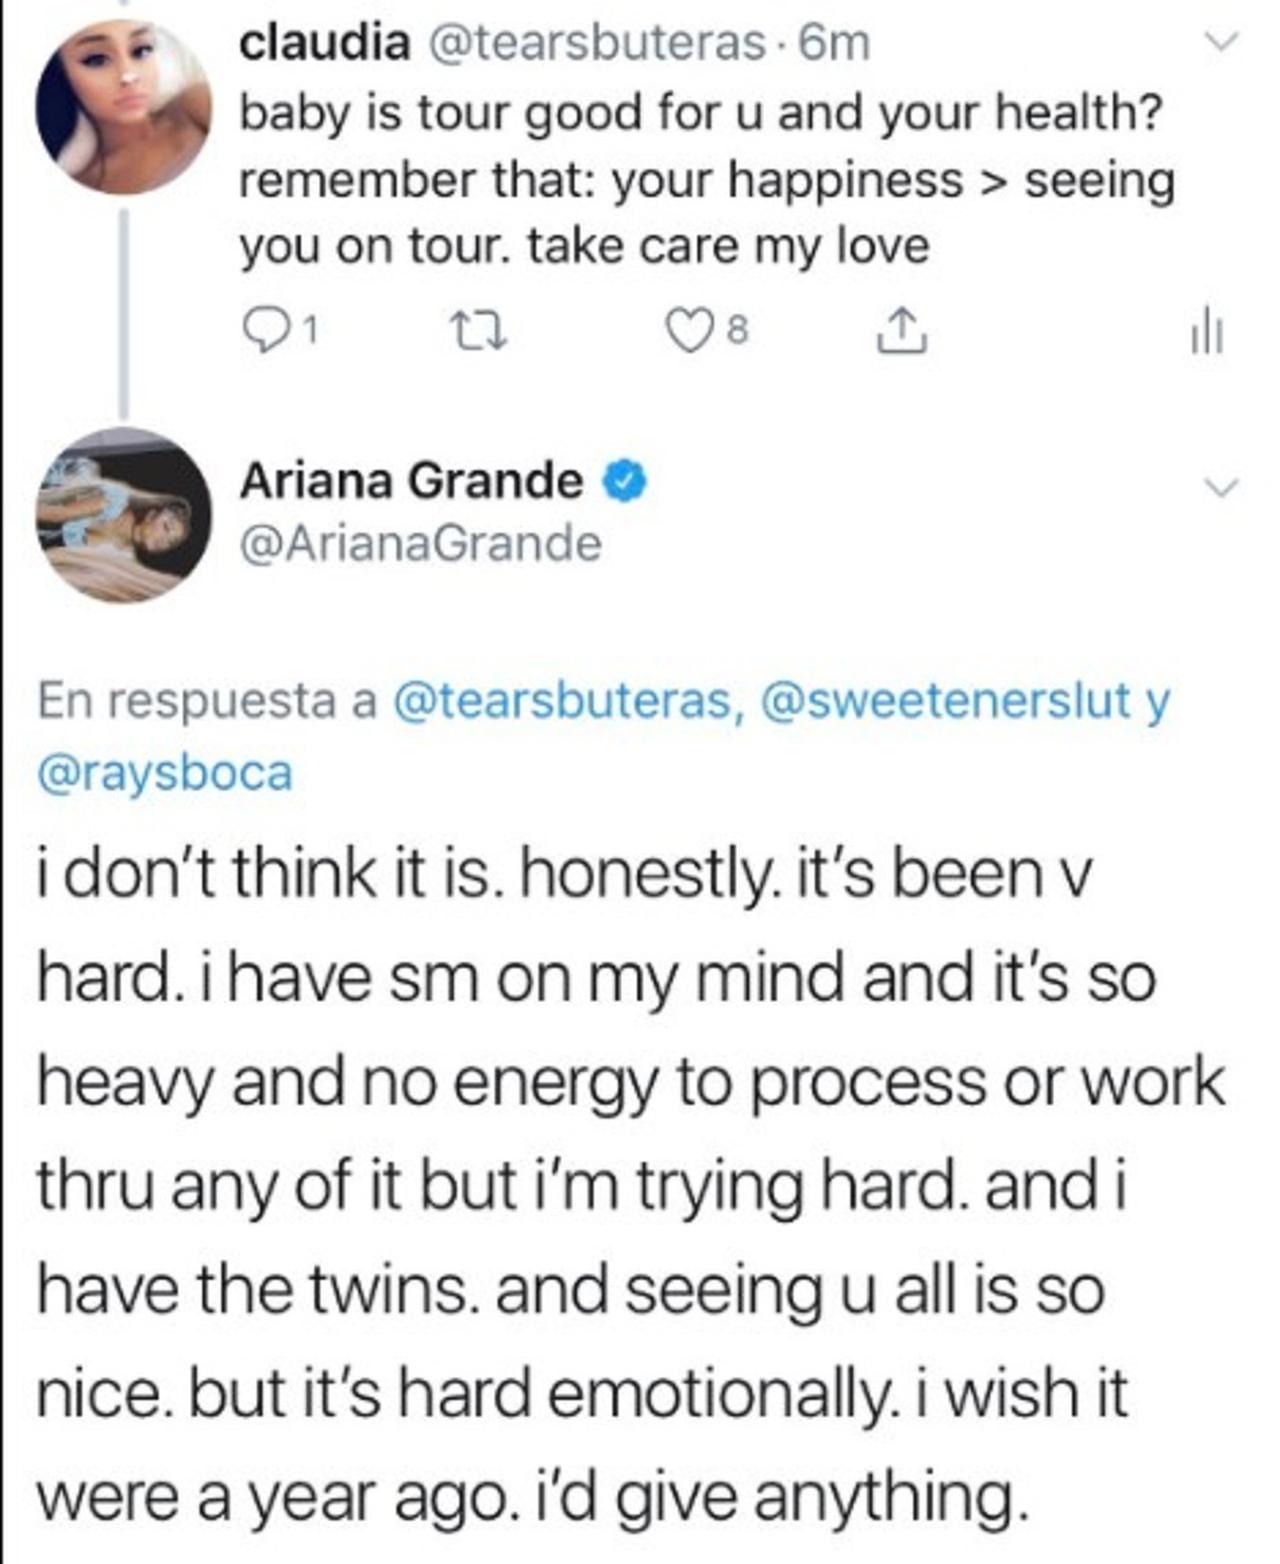The width and height of the screenshot is (1280, 1564).
Task: Click the Ariana Grande display name
Action: [411, 483]
